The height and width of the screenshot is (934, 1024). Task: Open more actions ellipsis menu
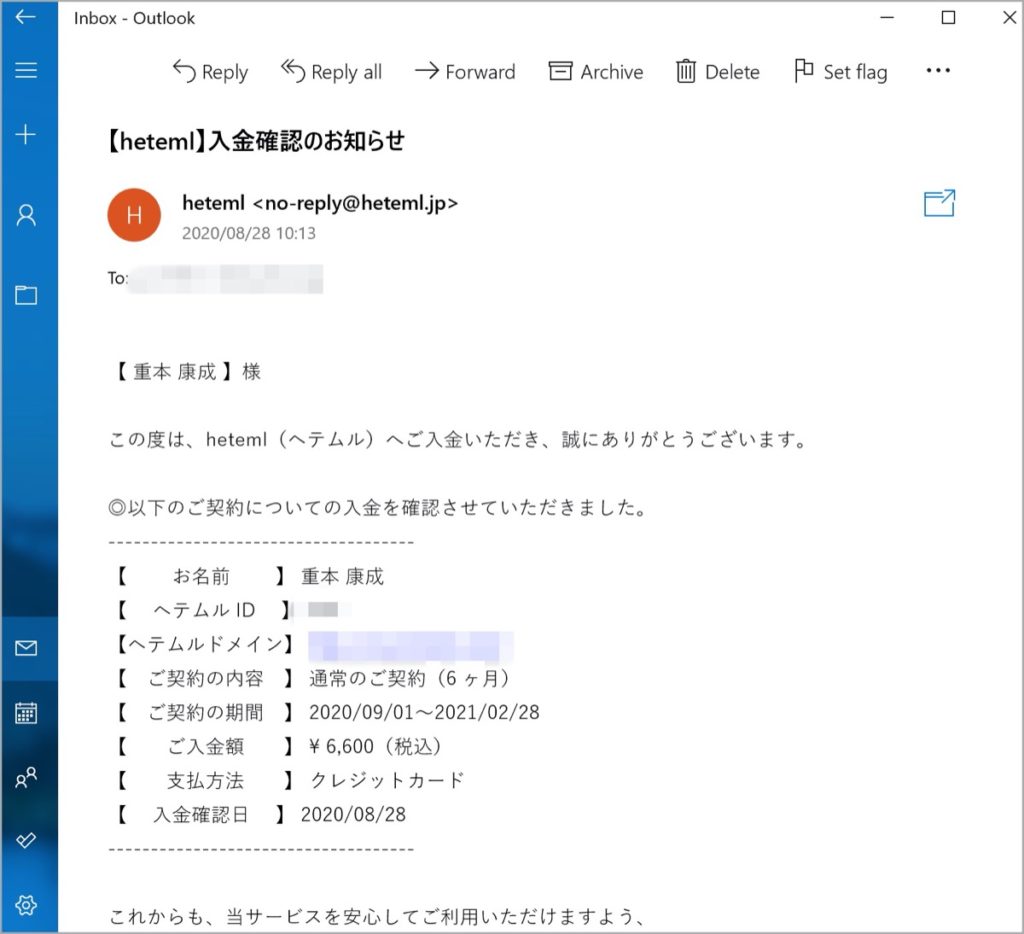(x=938, y=70)
